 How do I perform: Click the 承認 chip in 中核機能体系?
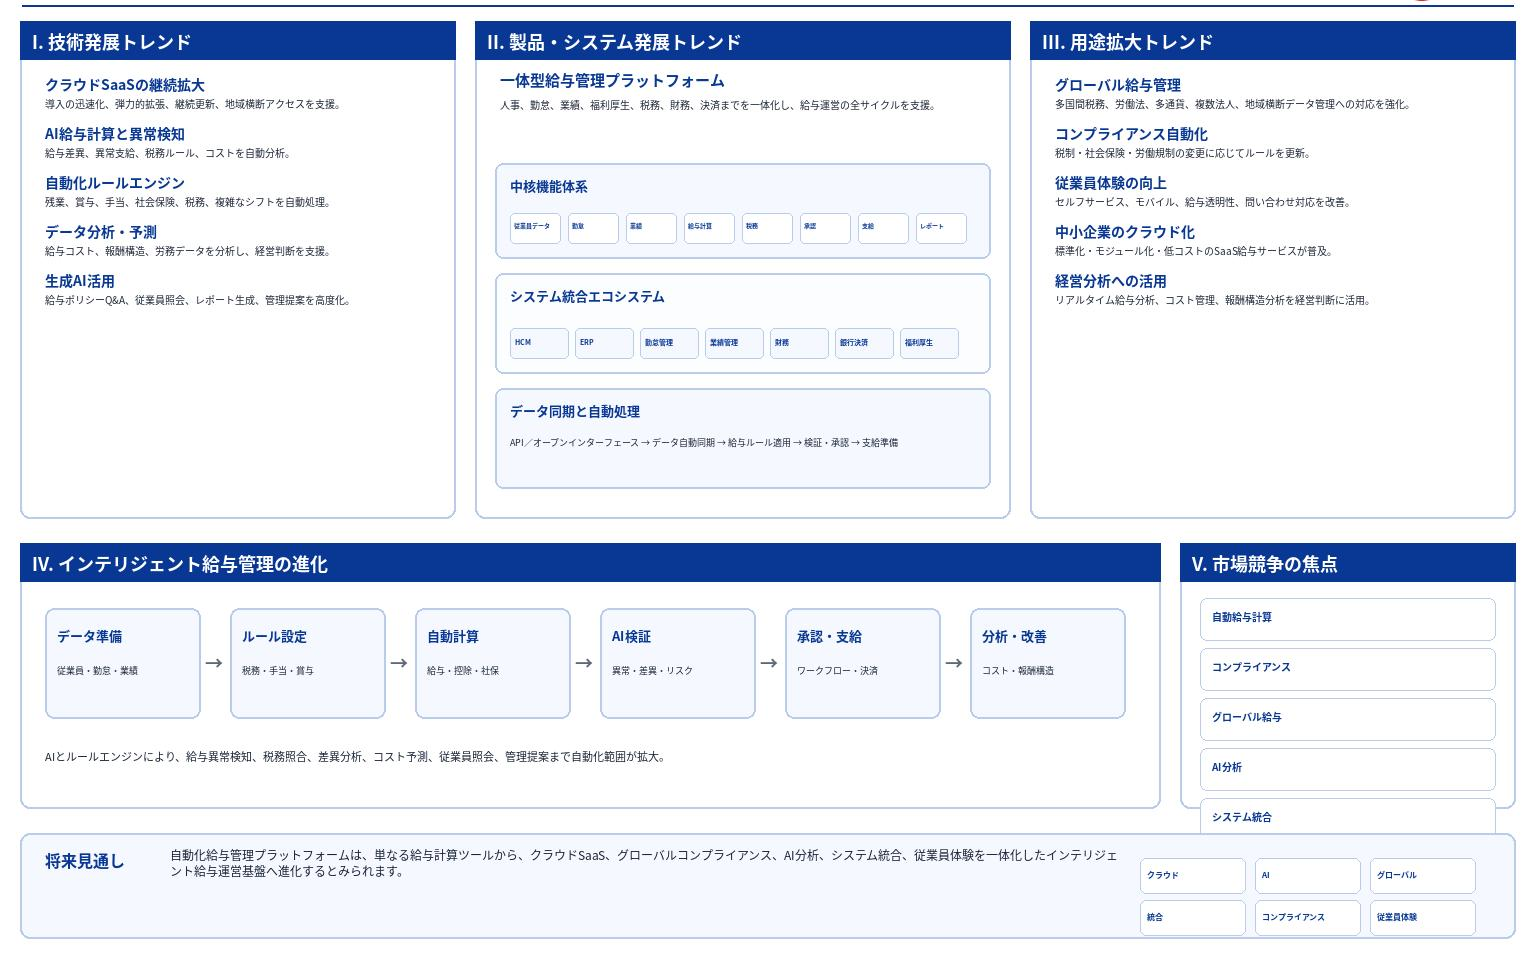[x=825, y=227]
